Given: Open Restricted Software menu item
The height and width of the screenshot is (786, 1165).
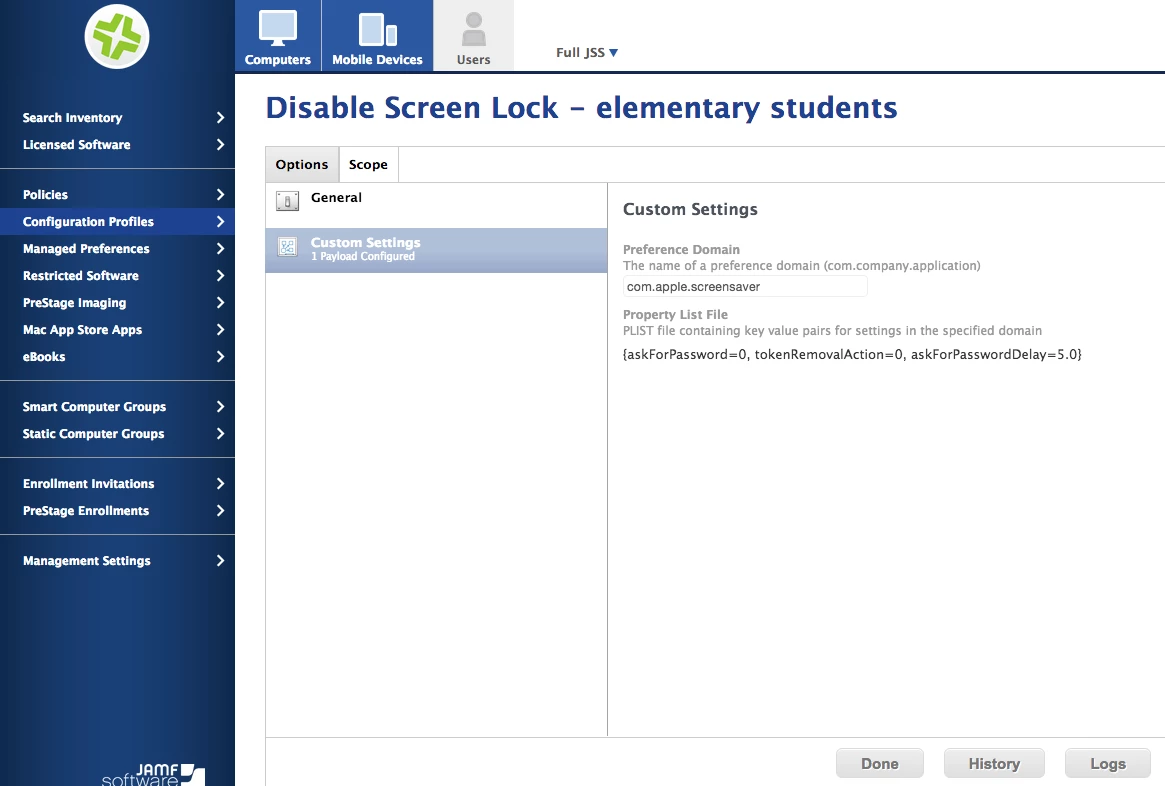Looking at the screenshot, I should tap(81, 276).
